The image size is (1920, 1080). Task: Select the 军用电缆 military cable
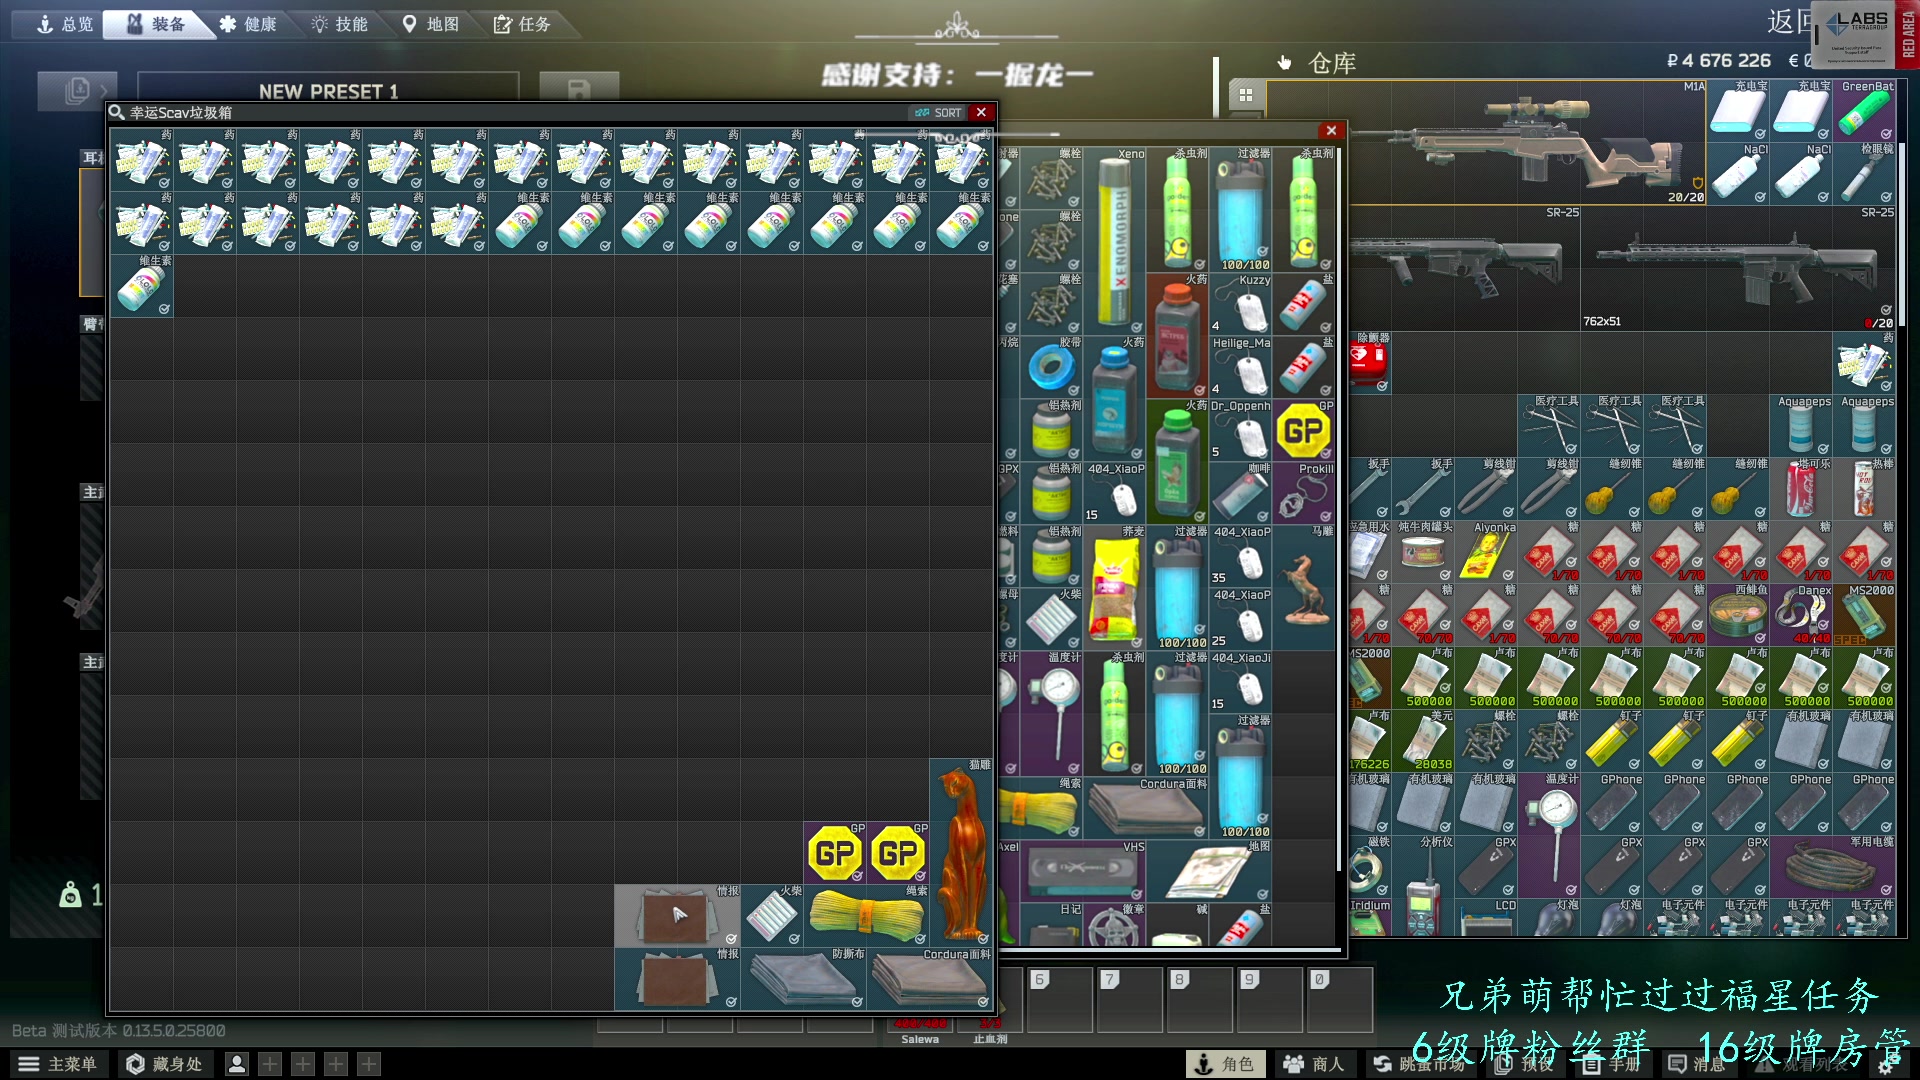(1833, 867)
